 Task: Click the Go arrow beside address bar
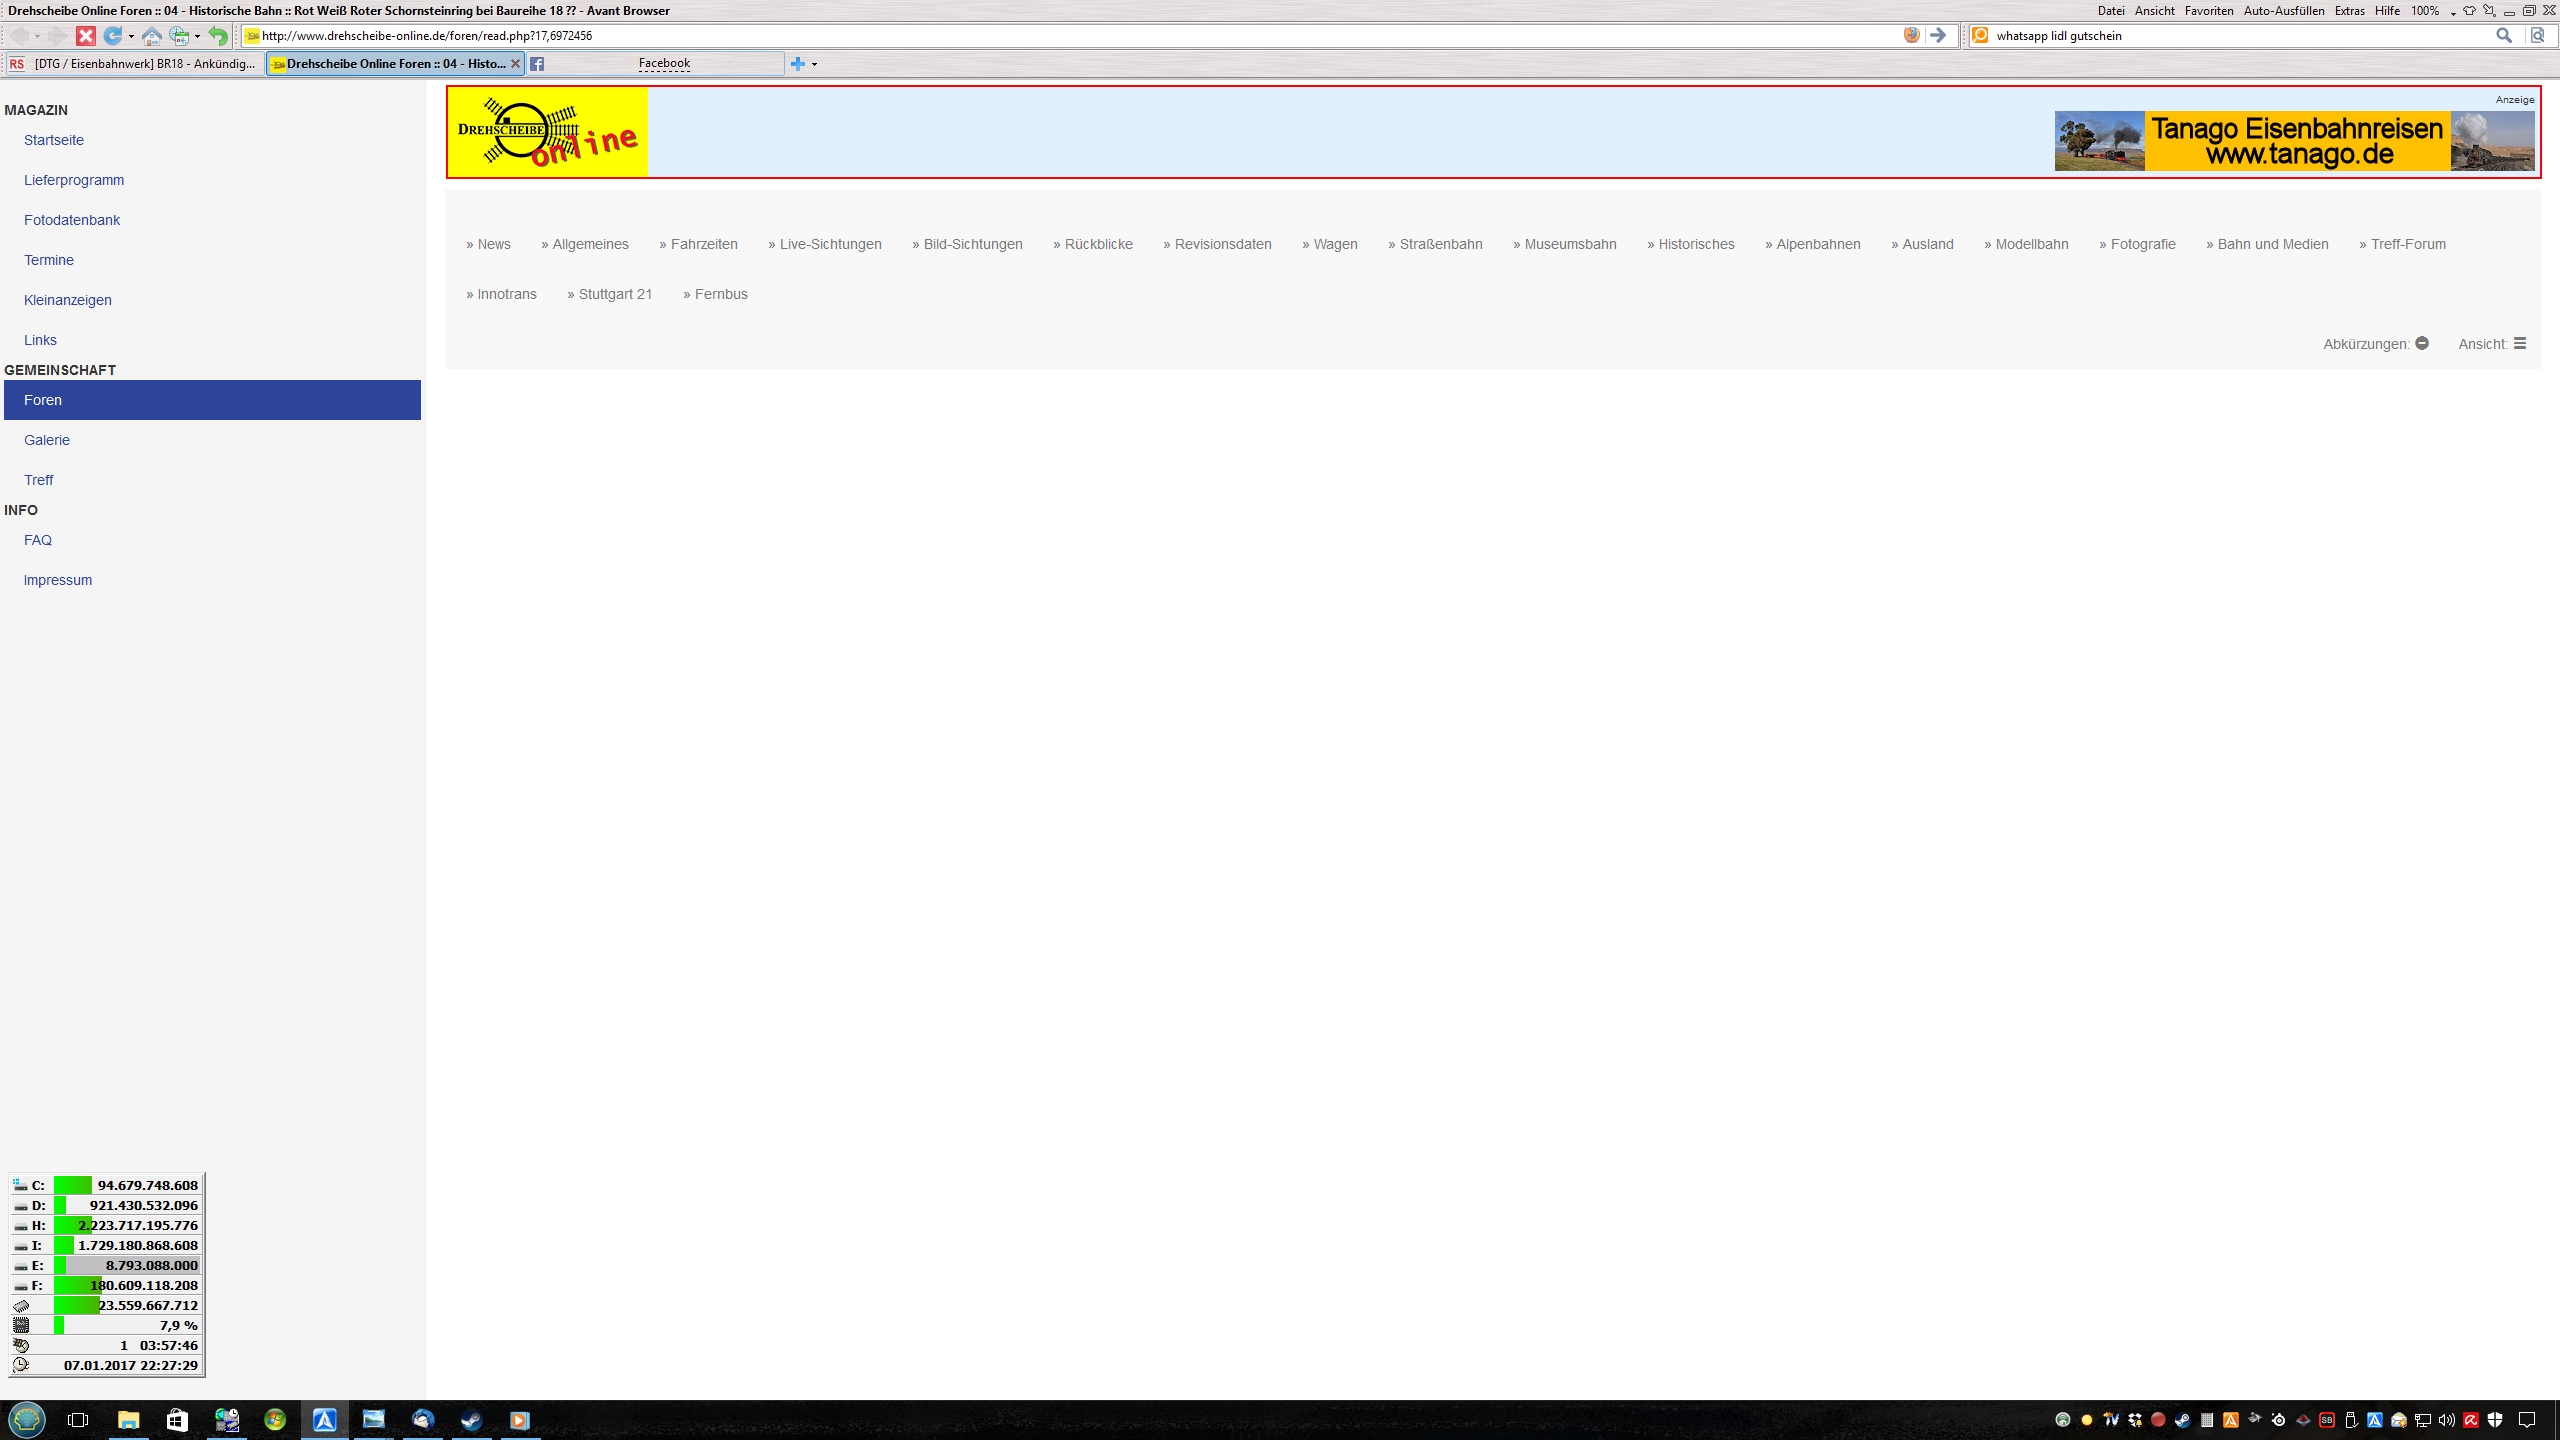click(1938, 35)
